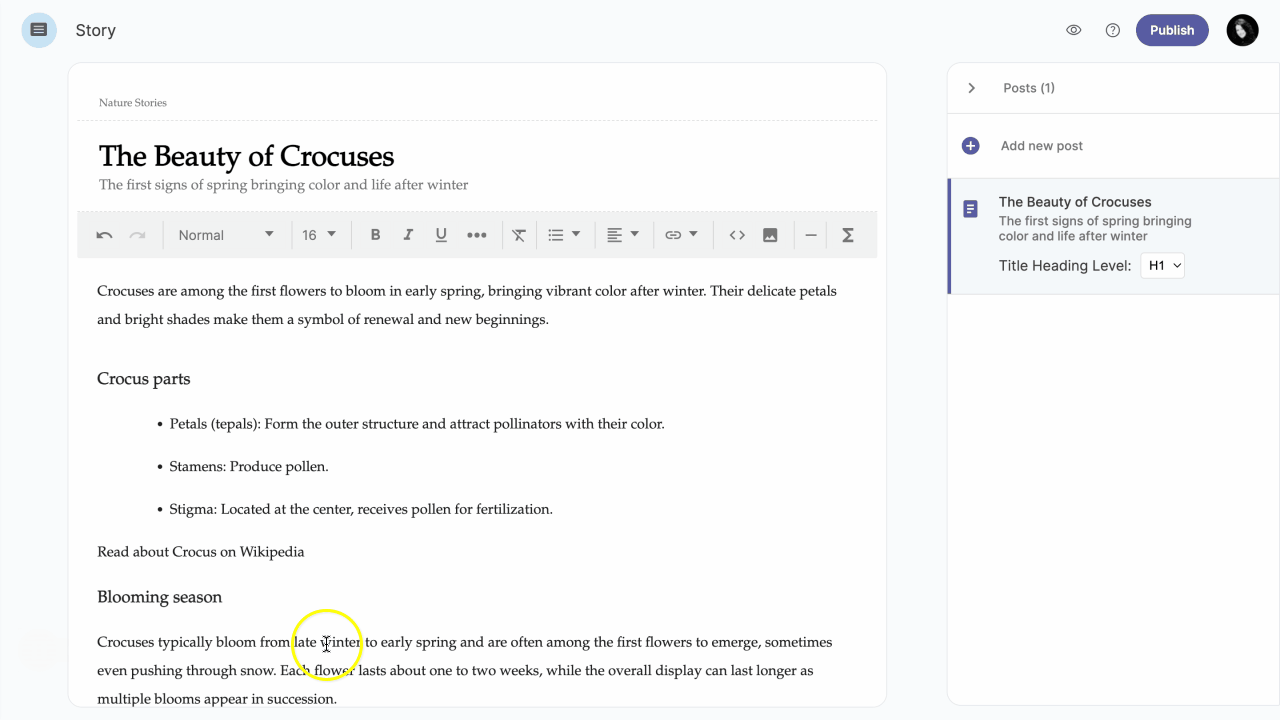Insert a math formula with sigma icon
1280x720 pixels.
[848, 235]
